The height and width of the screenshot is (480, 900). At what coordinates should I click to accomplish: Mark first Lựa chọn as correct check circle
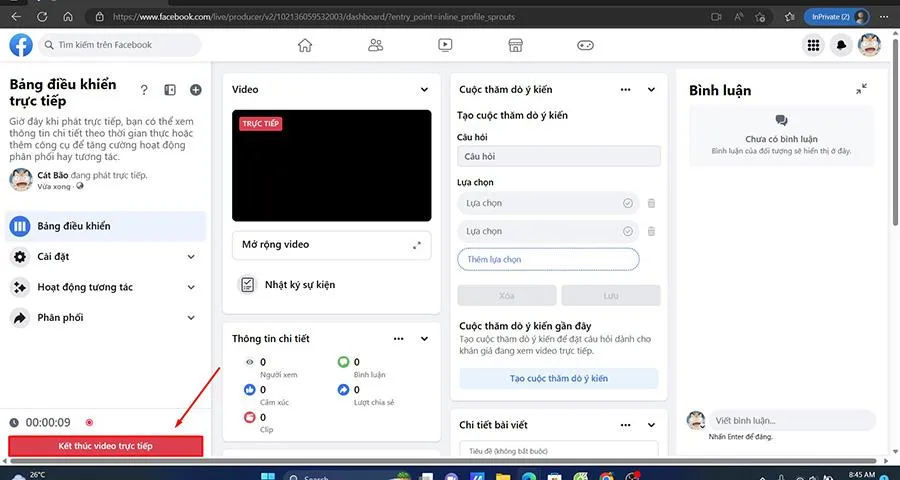point(628,203)
